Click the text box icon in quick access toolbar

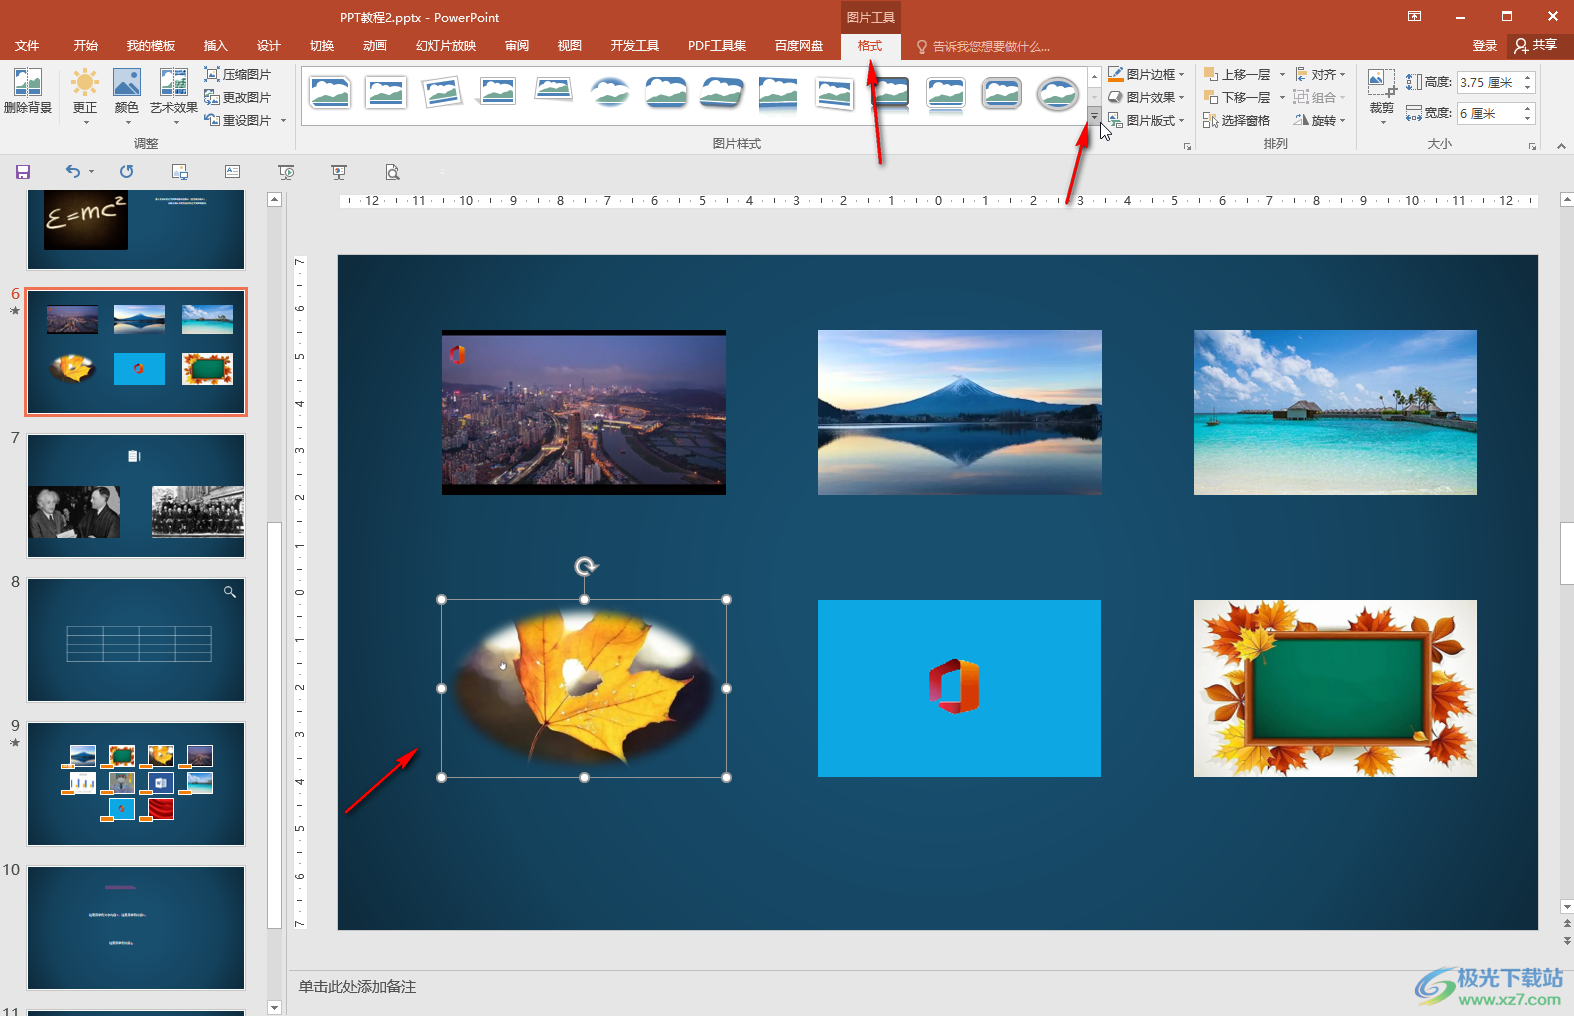[x=233, y=172]
